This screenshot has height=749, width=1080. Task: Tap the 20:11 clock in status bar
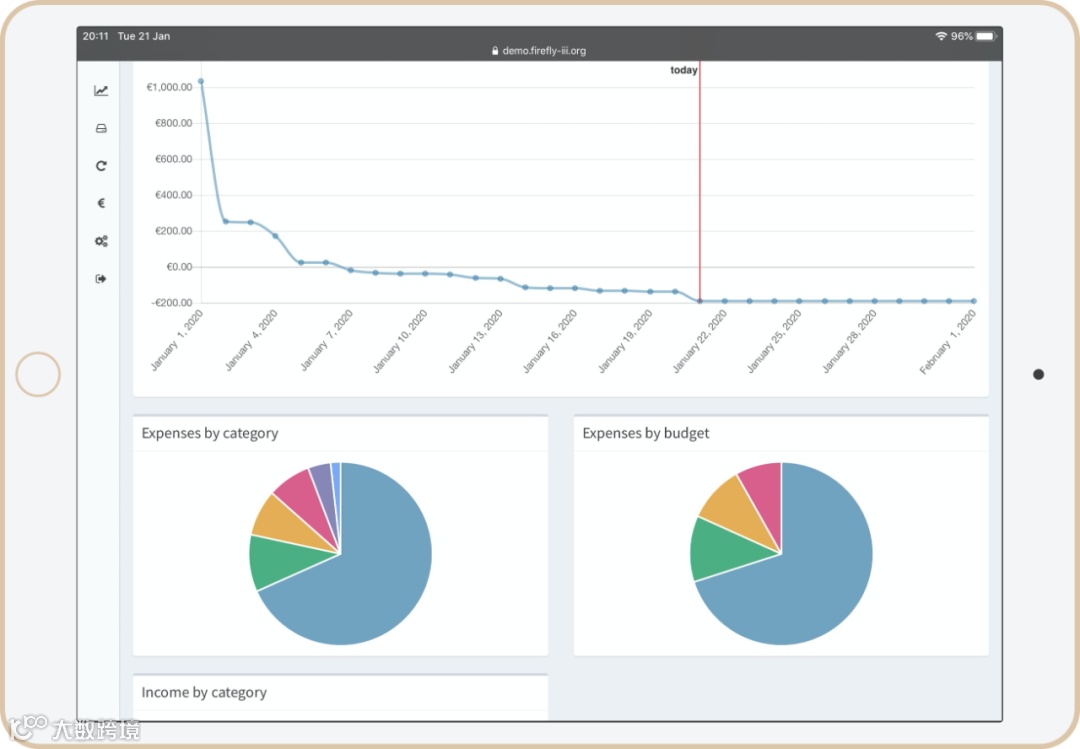click(96, 36)
